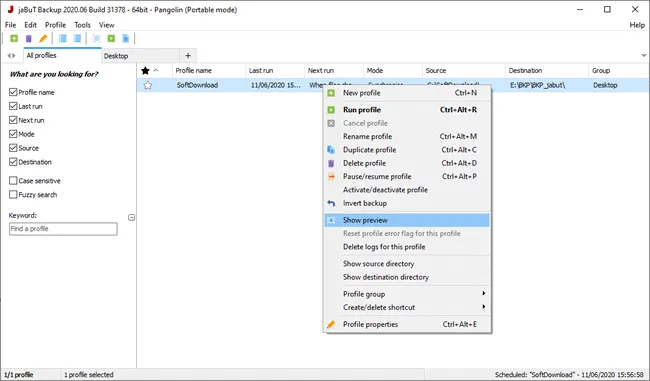Open the Help menu
Image resolution: width=650 pixels, height=381 pixels.
click(x=637, y=25)
